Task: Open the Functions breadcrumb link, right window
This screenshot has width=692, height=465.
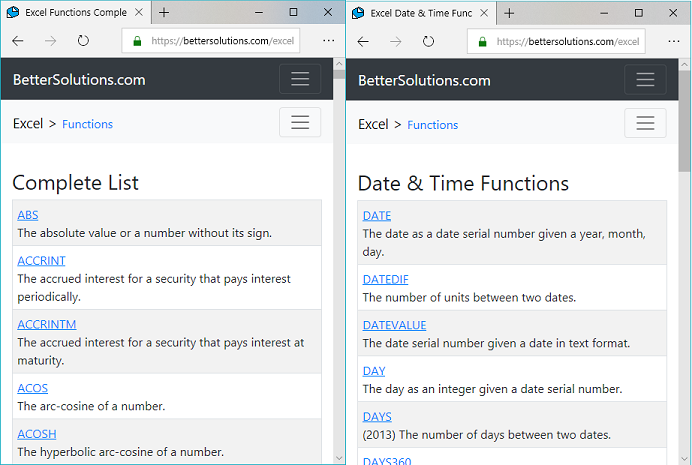Action: pos(432,125)
